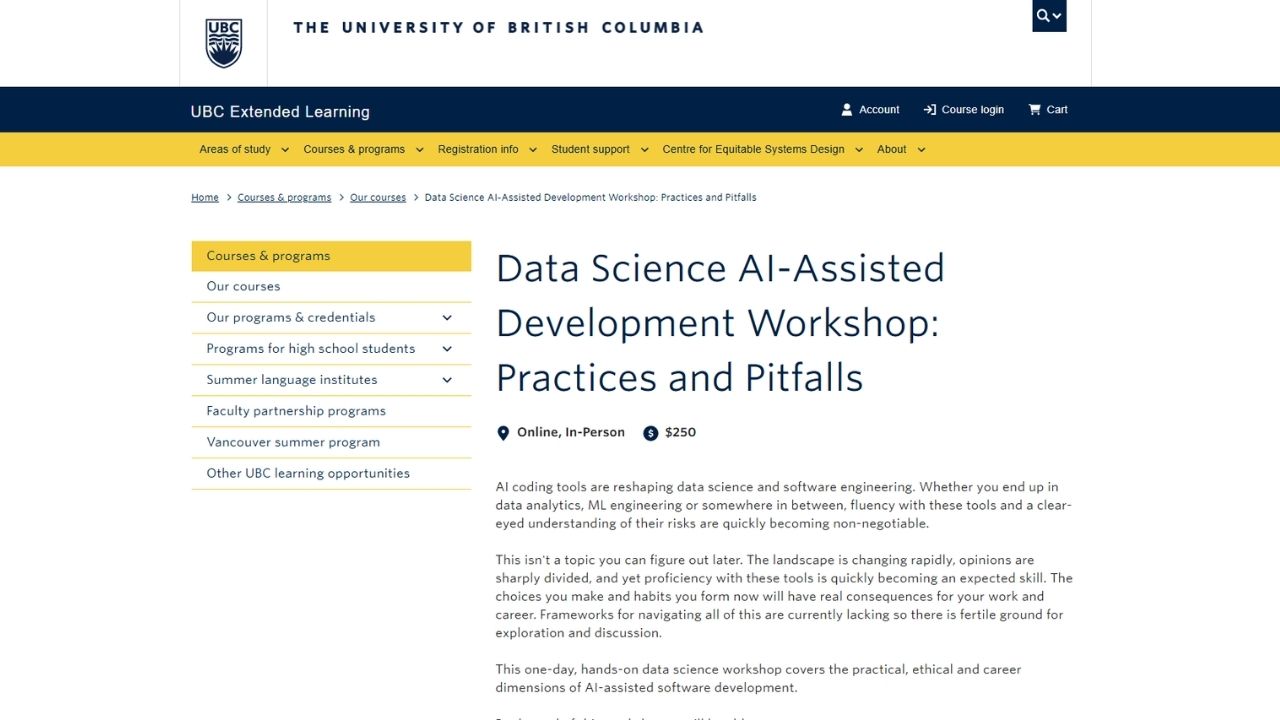Screen dimensions: 1280x720
Task: Expand Summer language institutes submenu
Action: [x=447, y=380]
